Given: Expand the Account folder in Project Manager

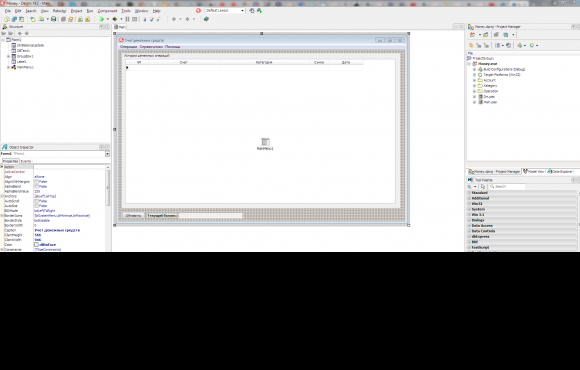Looking at the screenshot, I should point(475,80).
